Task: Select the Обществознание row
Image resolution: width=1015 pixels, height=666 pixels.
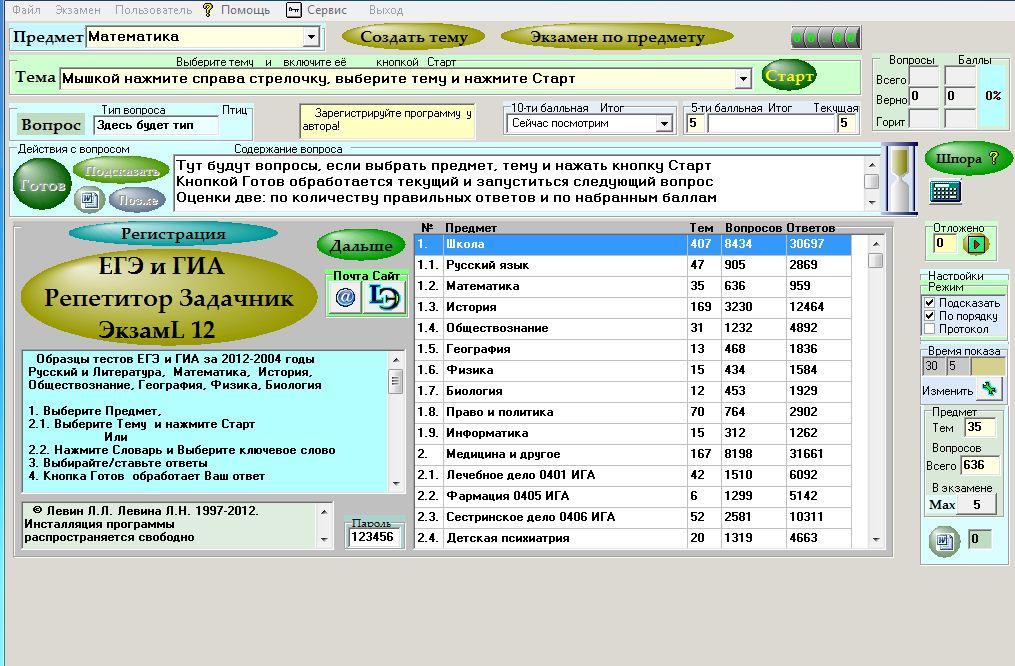Action: coord(632,328)
